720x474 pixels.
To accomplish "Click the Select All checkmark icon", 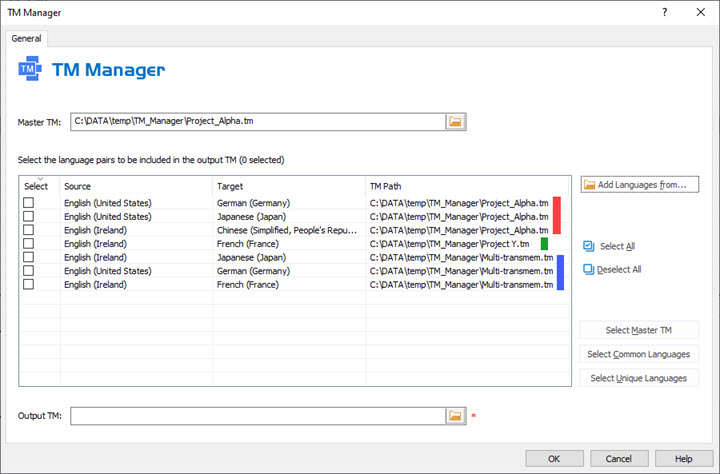I will coord(589,245).
